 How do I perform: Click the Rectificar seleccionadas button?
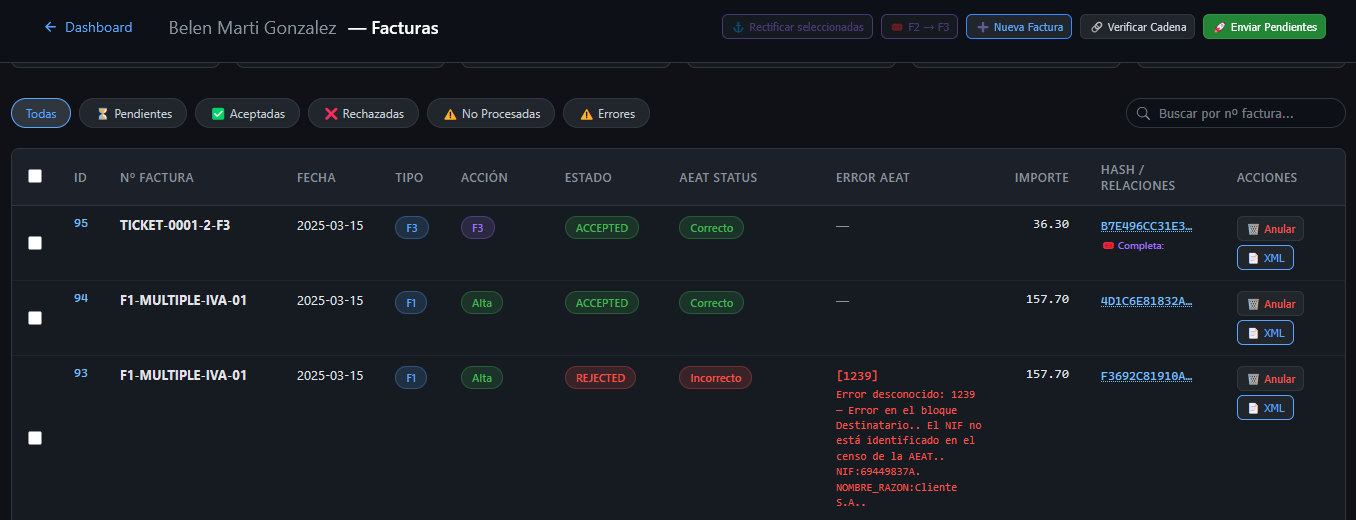797,27
